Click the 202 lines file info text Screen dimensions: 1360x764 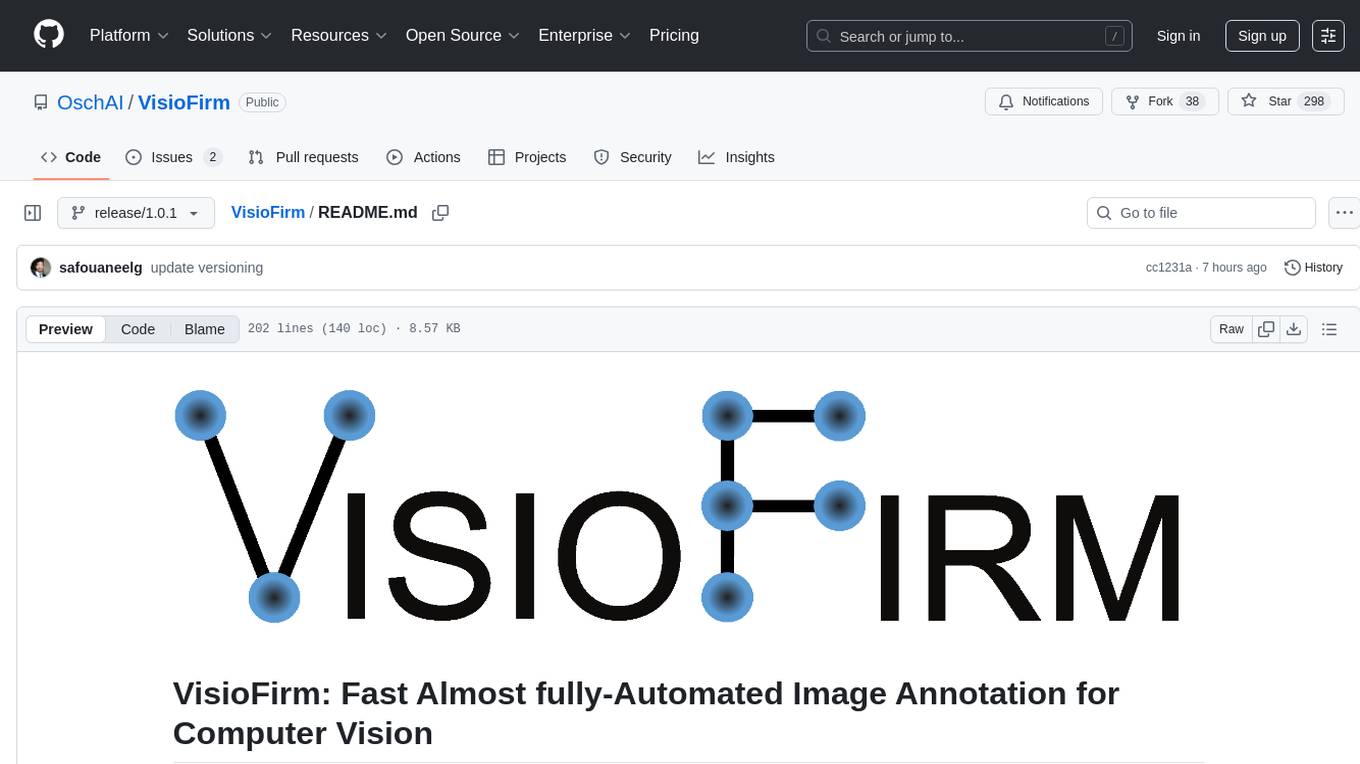[354, 329]
